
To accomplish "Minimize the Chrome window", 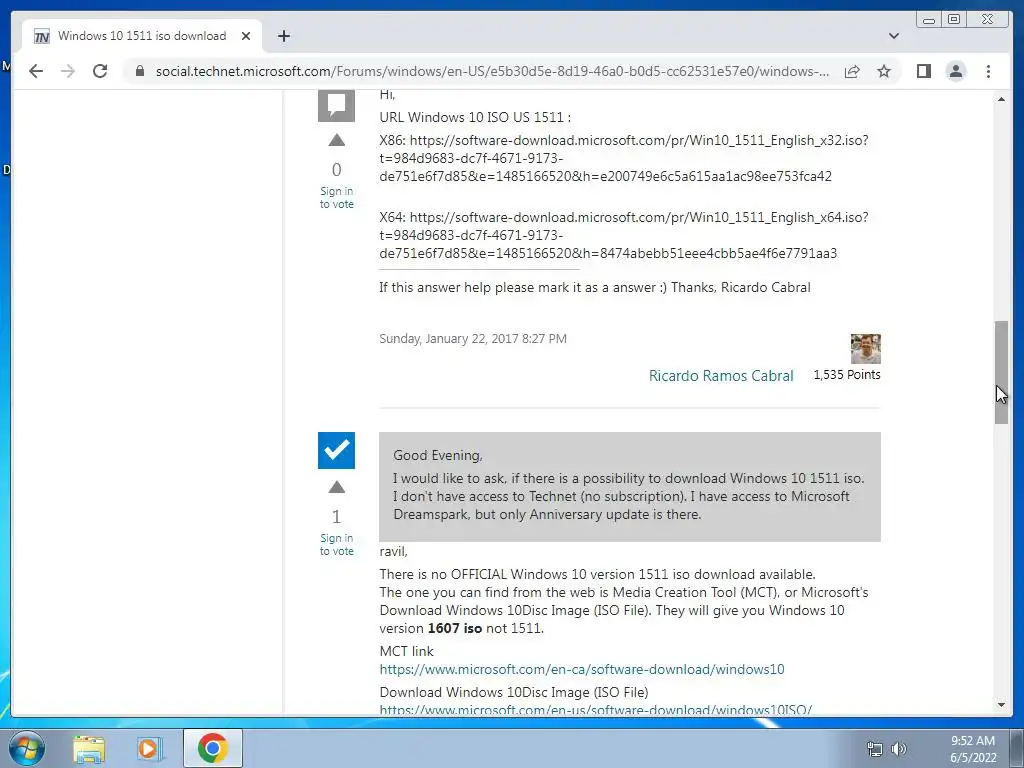I will pos(929,20).
